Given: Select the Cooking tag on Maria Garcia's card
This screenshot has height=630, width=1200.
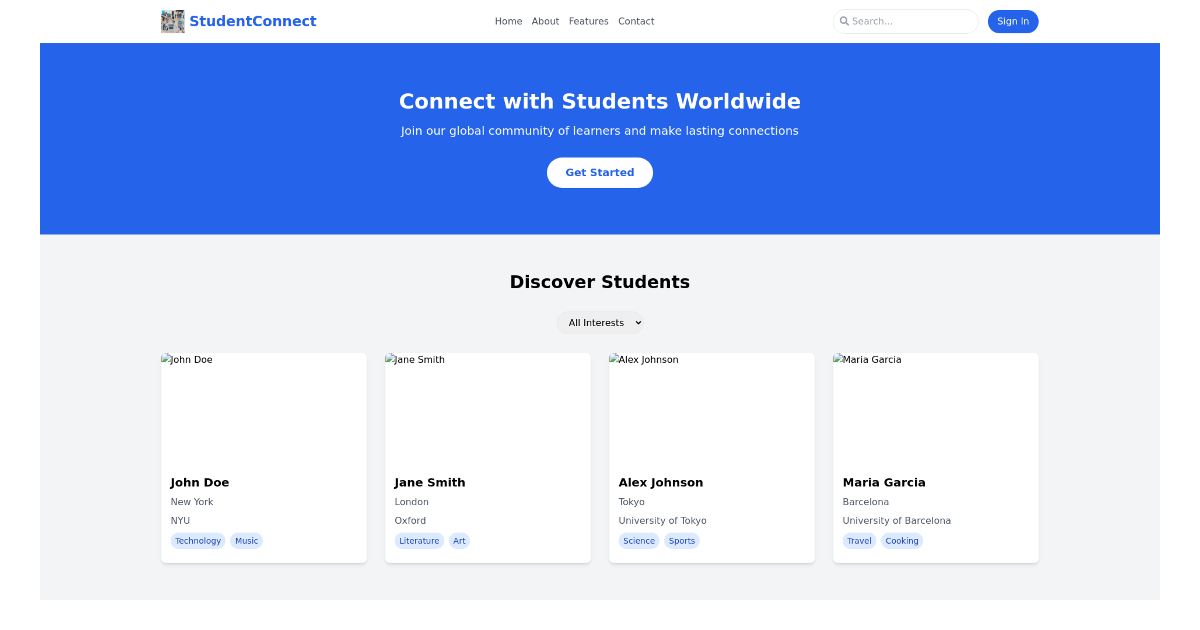Looking at the screenshot, I should [902, 541].
